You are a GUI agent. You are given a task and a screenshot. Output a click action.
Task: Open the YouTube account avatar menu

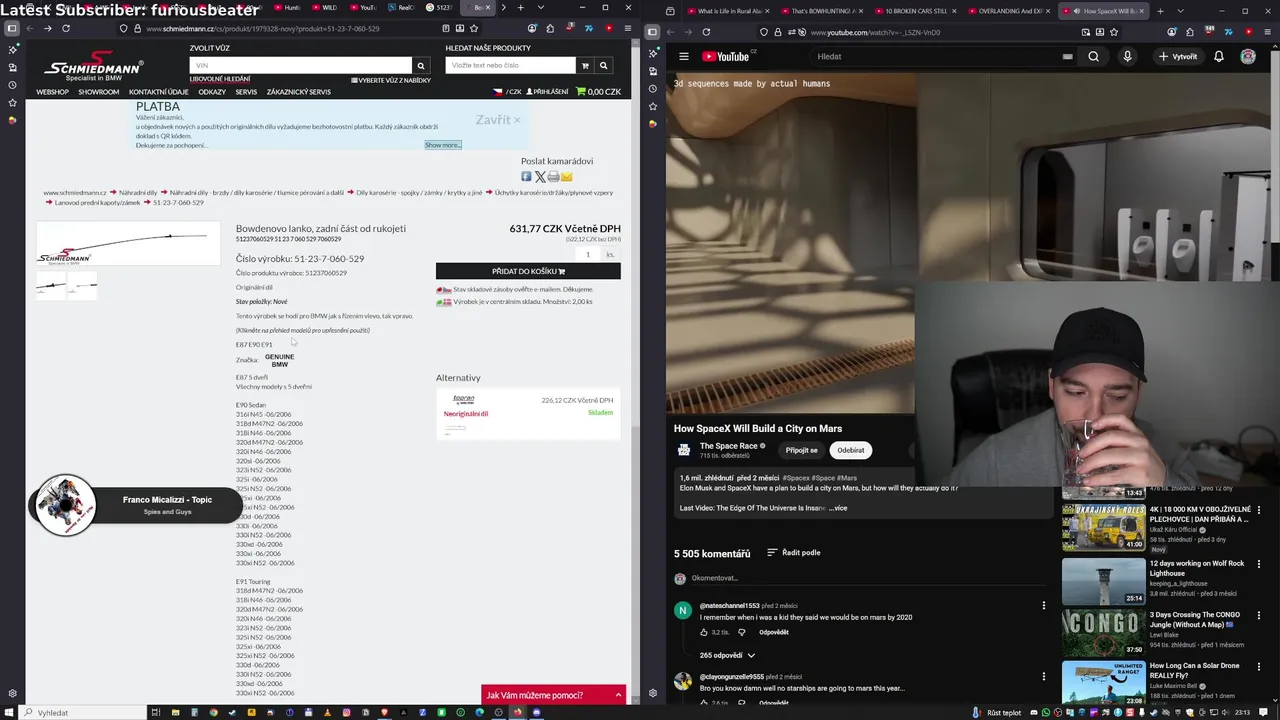coord(1248,57)
